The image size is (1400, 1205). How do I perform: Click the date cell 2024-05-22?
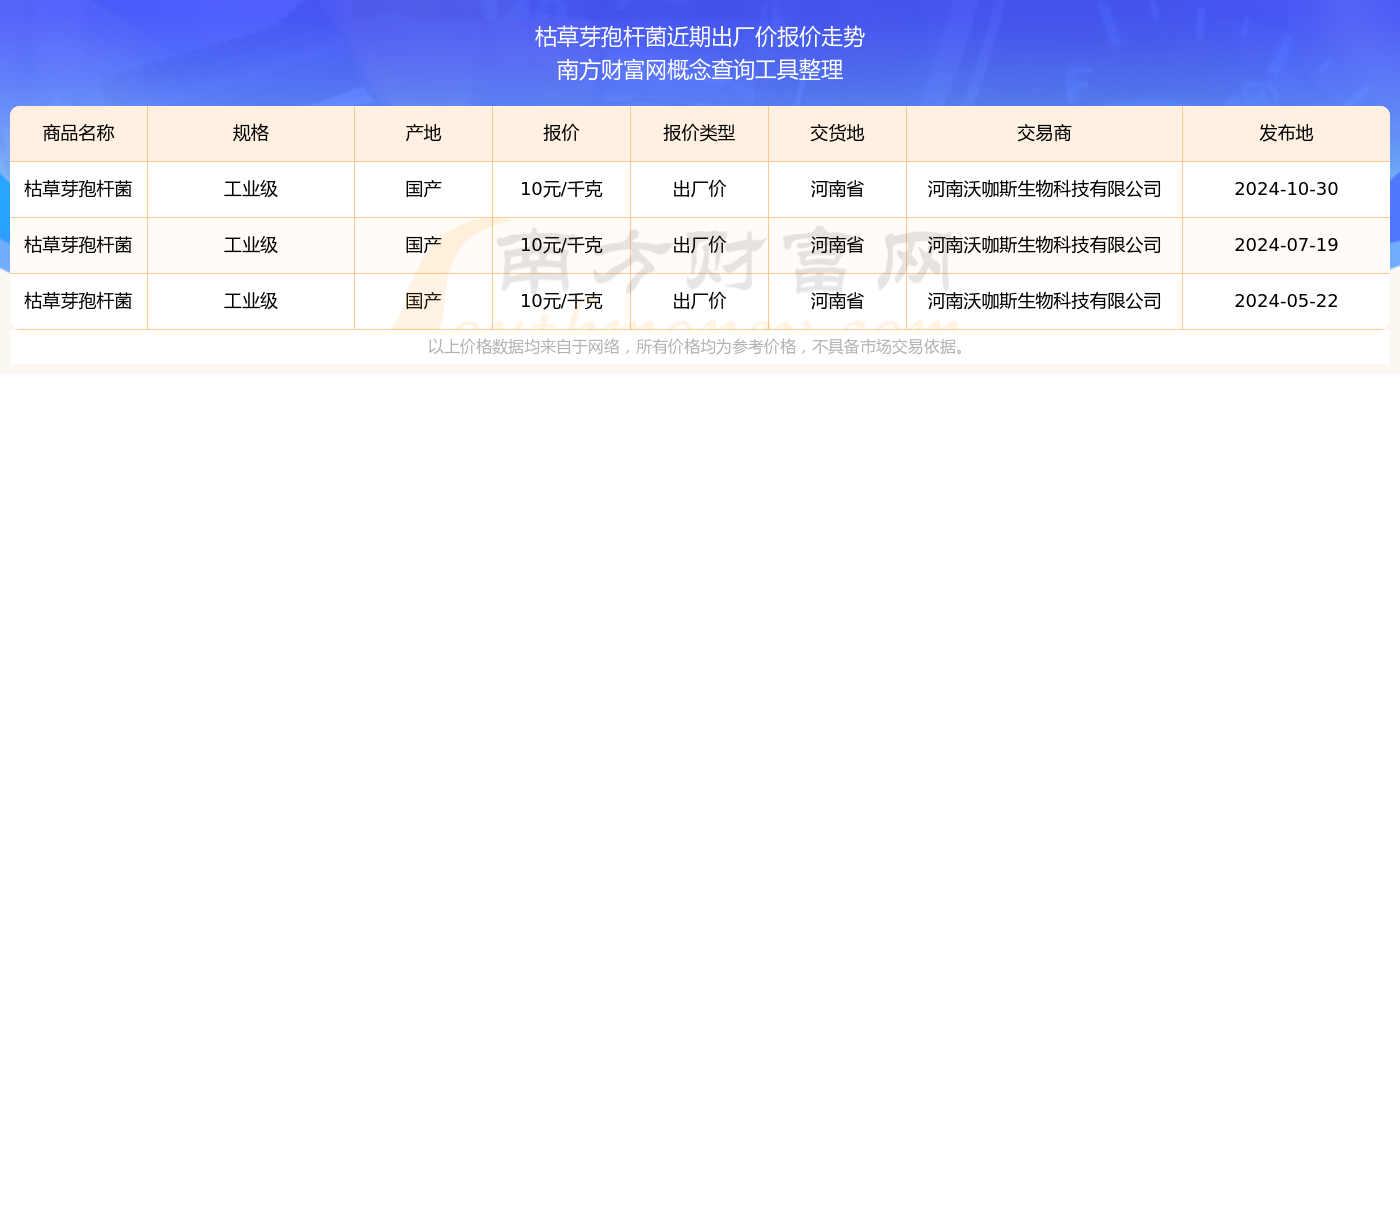point(1286,302)
